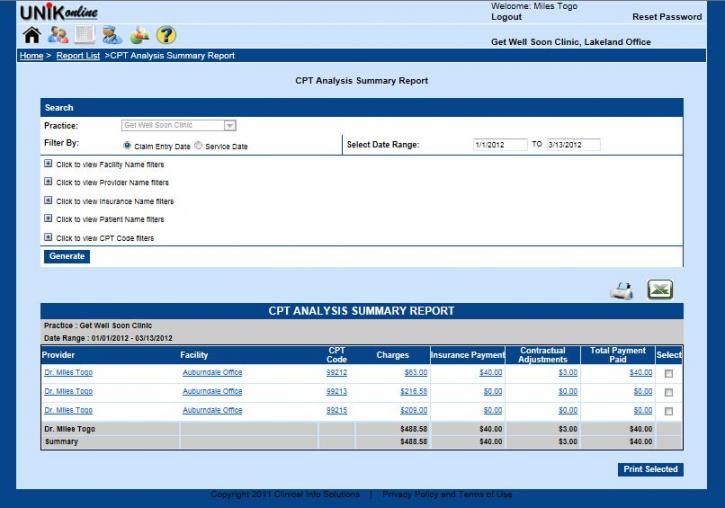Click the Date Range 01/01/2012 - 03/13/2012 text

click(x=108, y=338)
